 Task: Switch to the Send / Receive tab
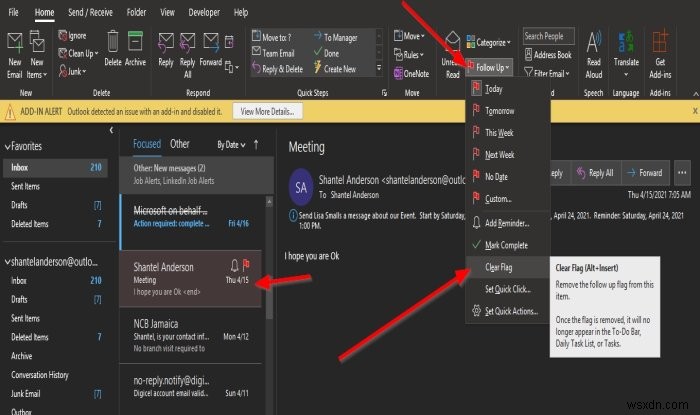click(x=90, y=12)
